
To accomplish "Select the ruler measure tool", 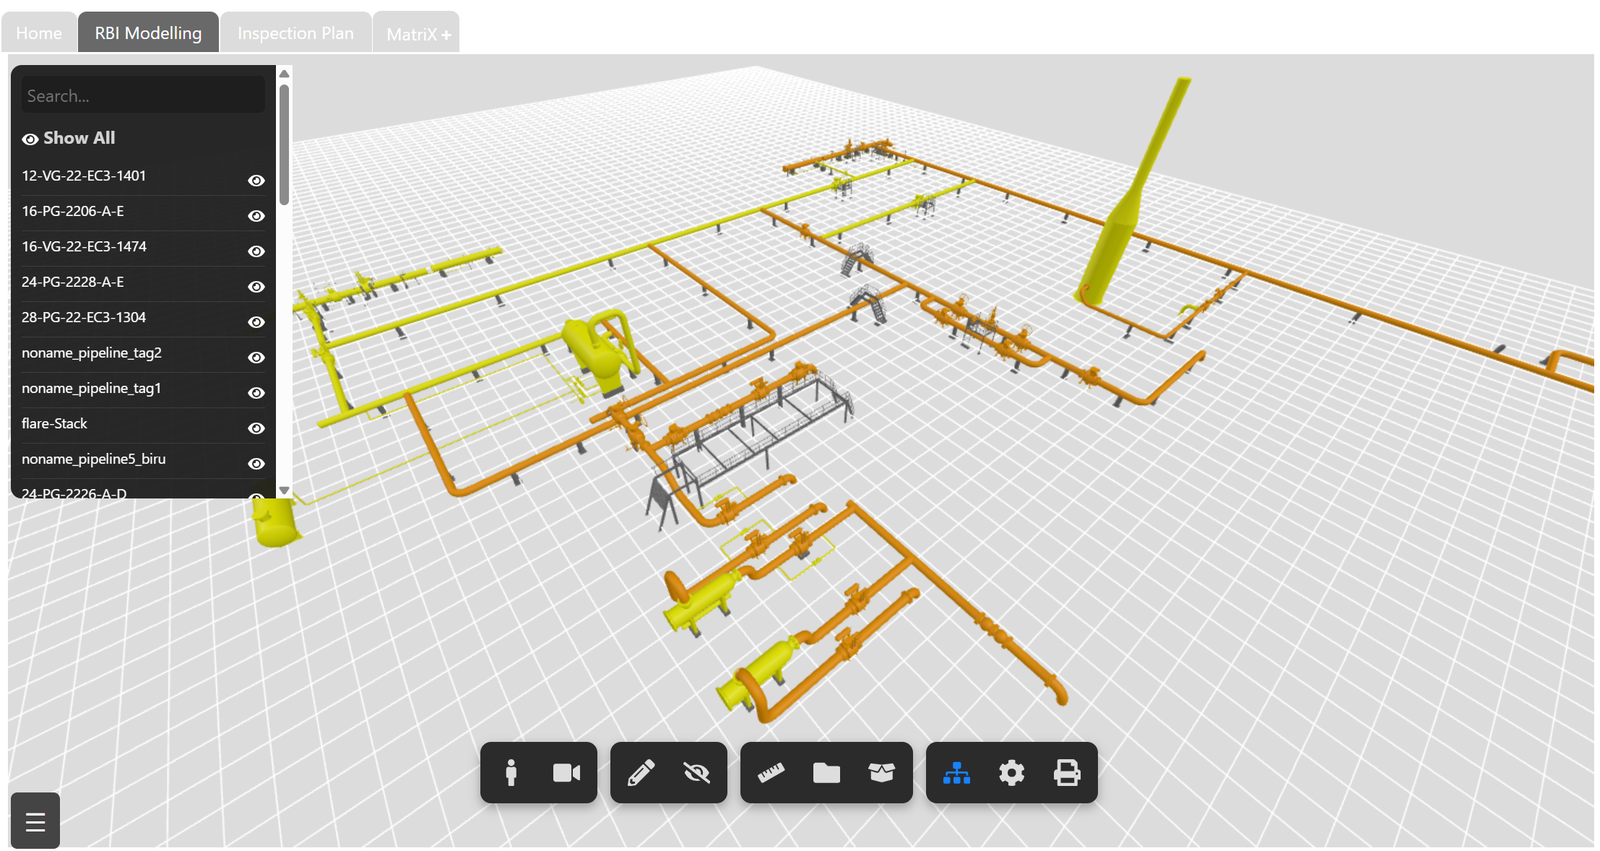I will tap(771, 773).
